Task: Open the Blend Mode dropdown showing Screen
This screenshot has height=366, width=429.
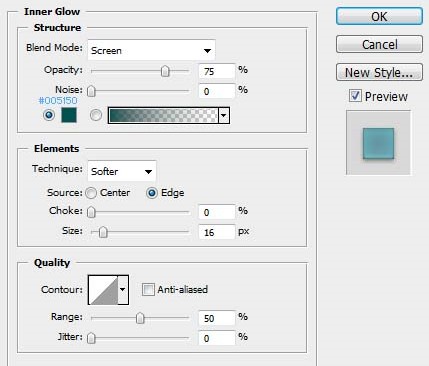Action: [x=151, y=50]
